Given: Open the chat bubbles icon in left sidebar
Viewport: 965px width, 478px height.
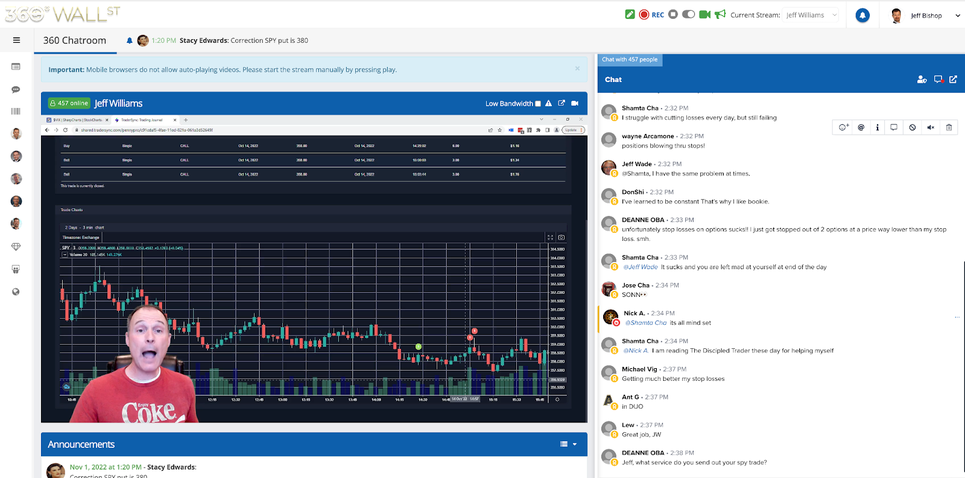Looking at the screenshot, I should point(16,89).
